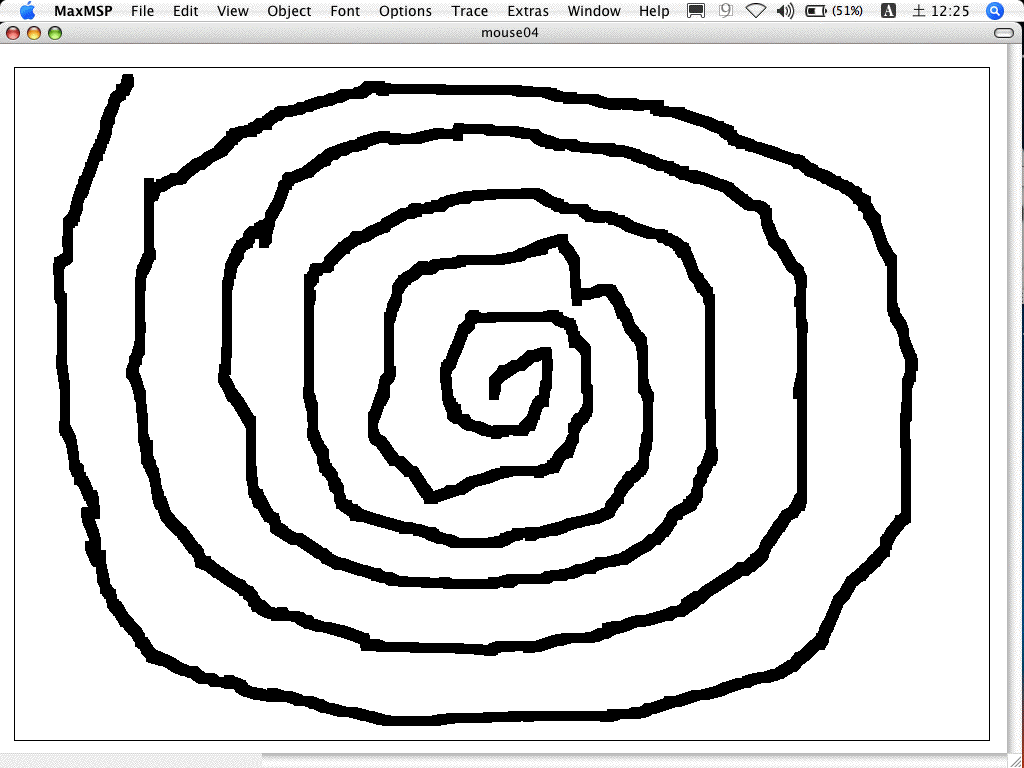Click the battery percentage (51%) text
1024x768 pixels.
click(847, 11)
